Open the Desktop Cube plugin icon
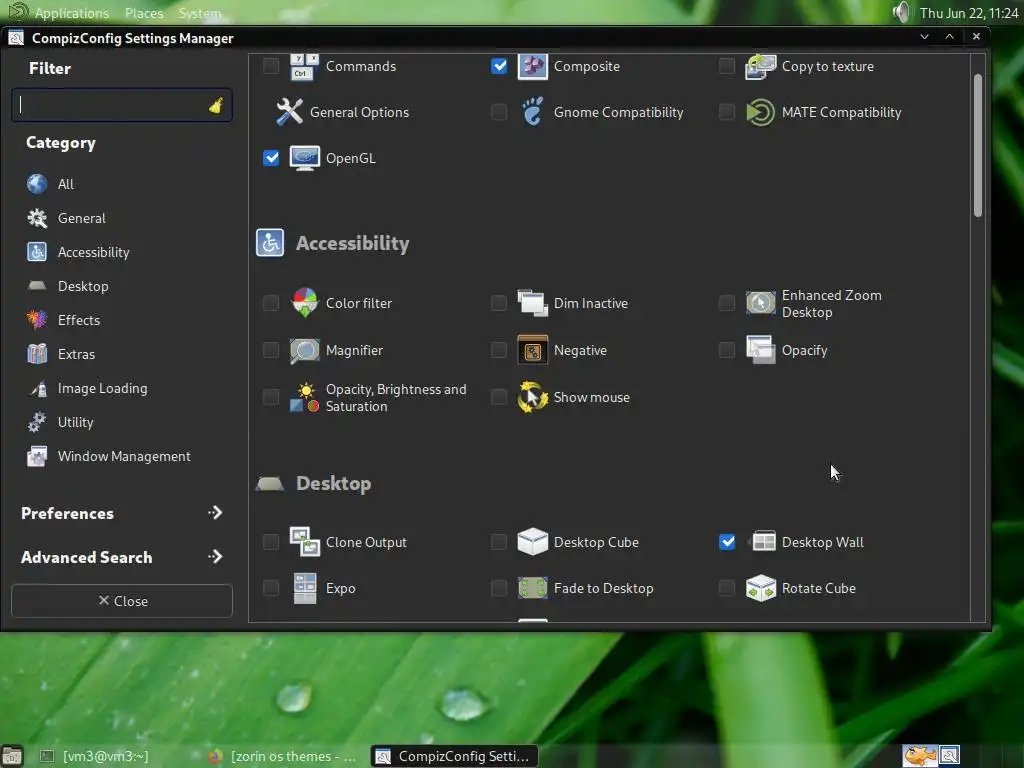 point(532,542)
